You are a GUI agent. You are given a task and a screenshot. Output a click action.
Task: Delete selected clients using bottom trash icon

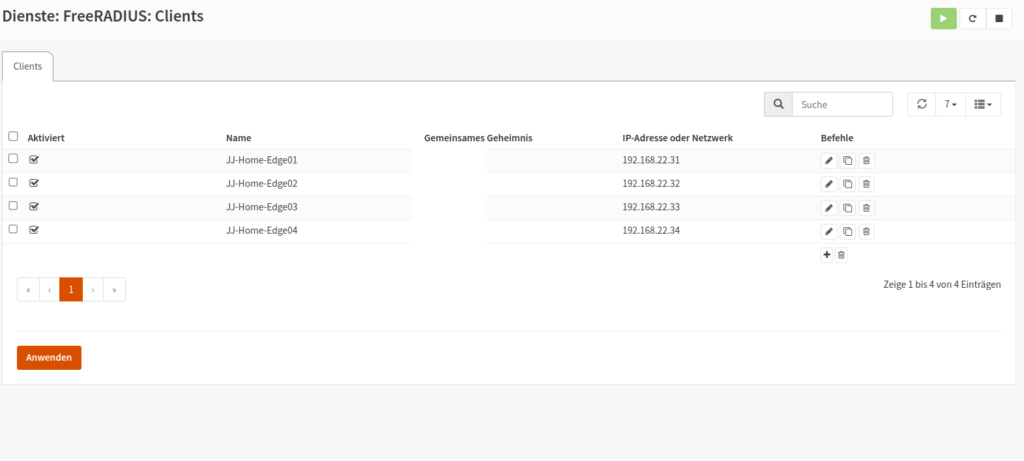(841, 255)
